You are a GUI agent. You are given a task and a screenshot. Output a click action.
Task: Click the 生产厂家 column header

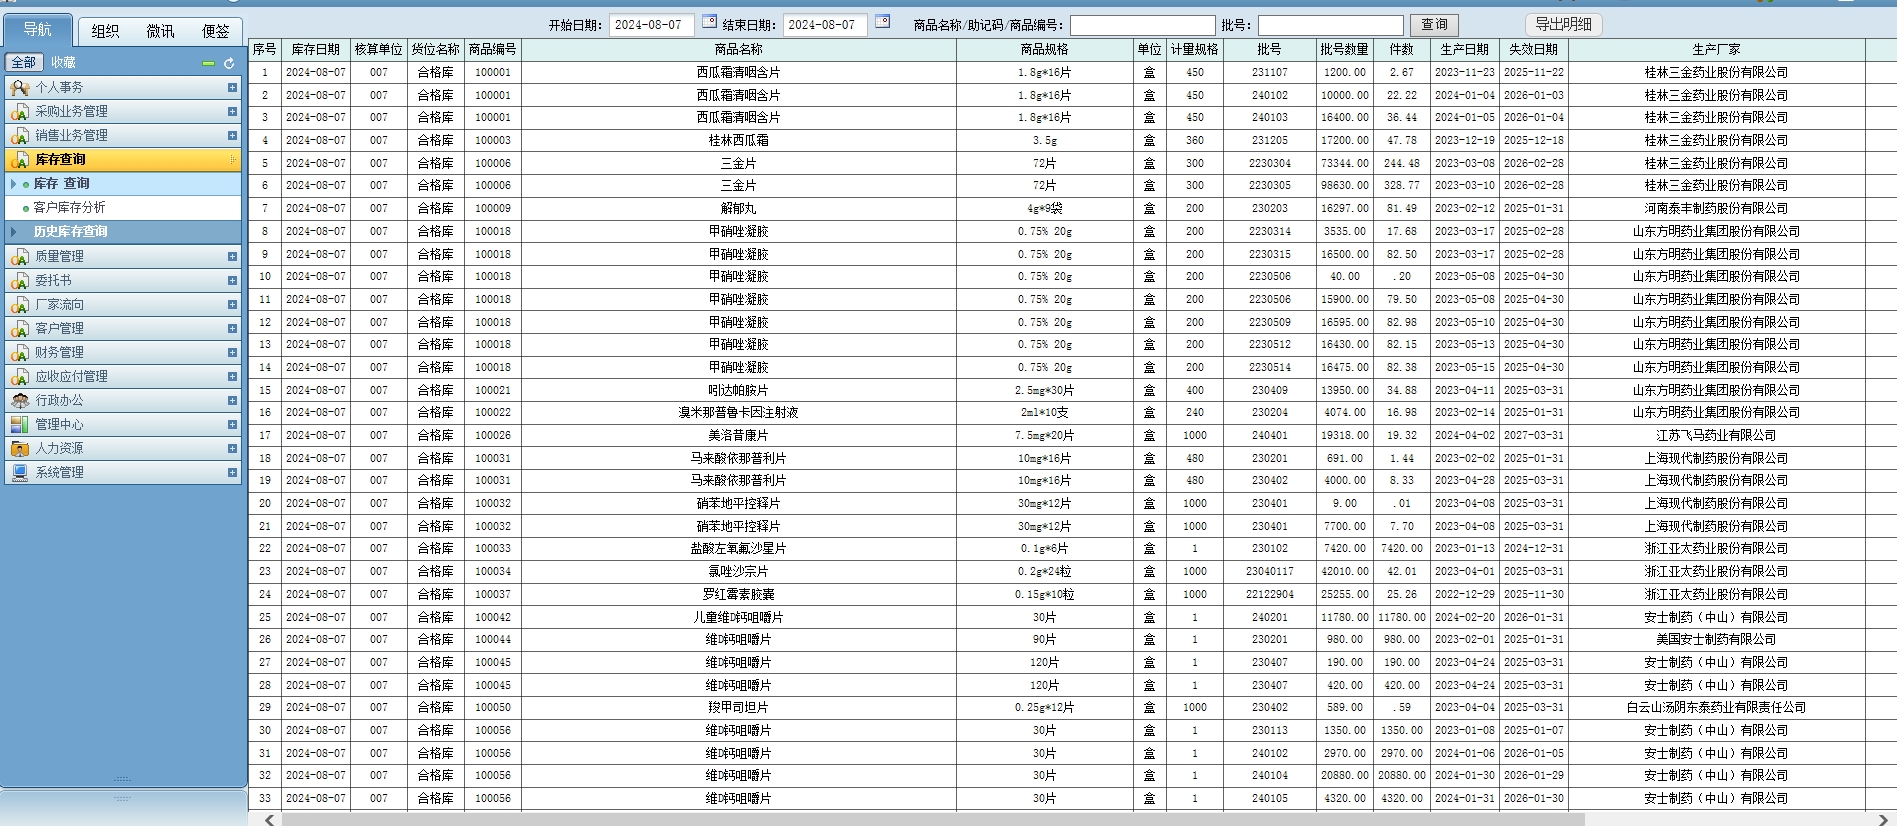tap(1716, 49)
